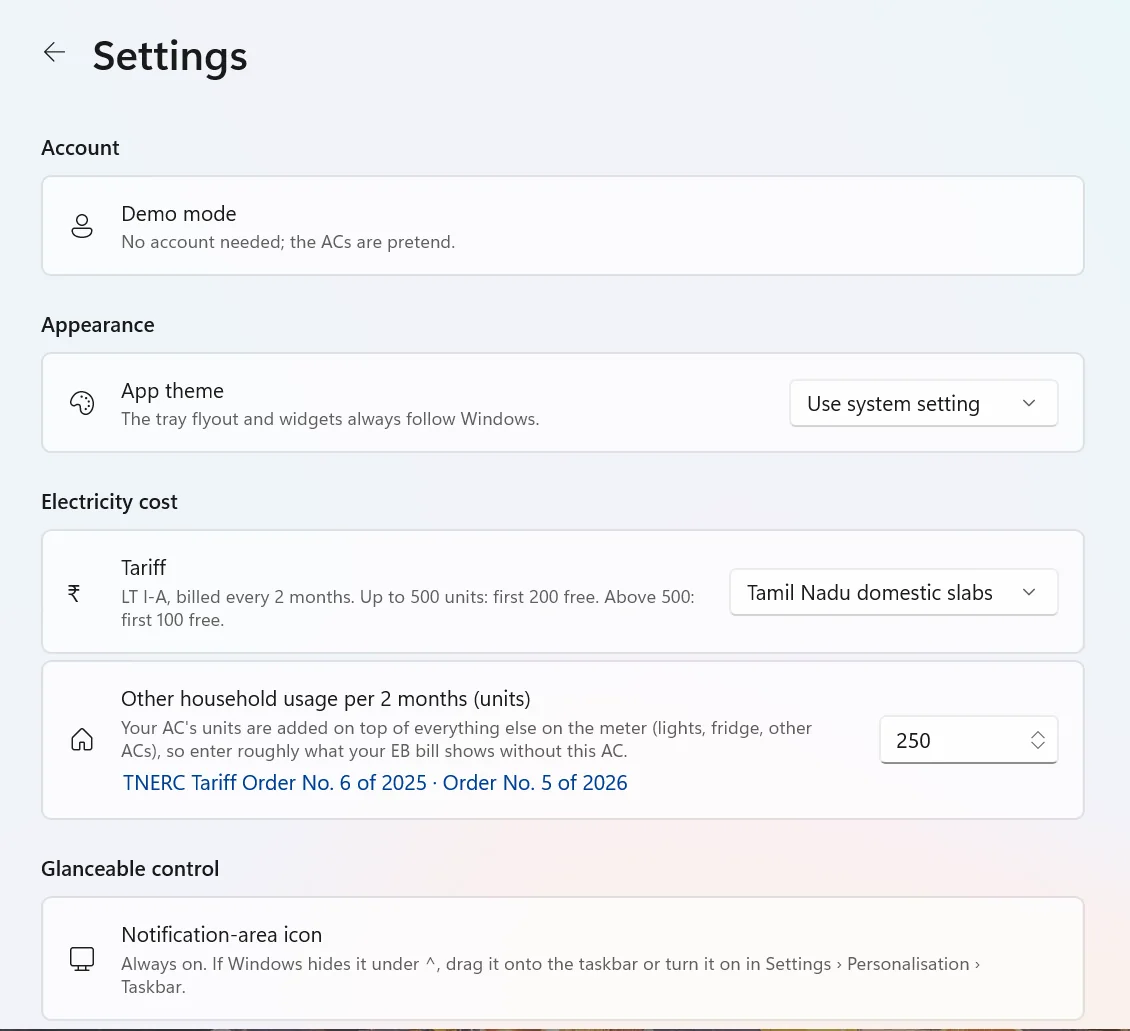This screenshot has height=1031, width=1130.
Task: Click the household usage units input field
Action: point(968,740)
